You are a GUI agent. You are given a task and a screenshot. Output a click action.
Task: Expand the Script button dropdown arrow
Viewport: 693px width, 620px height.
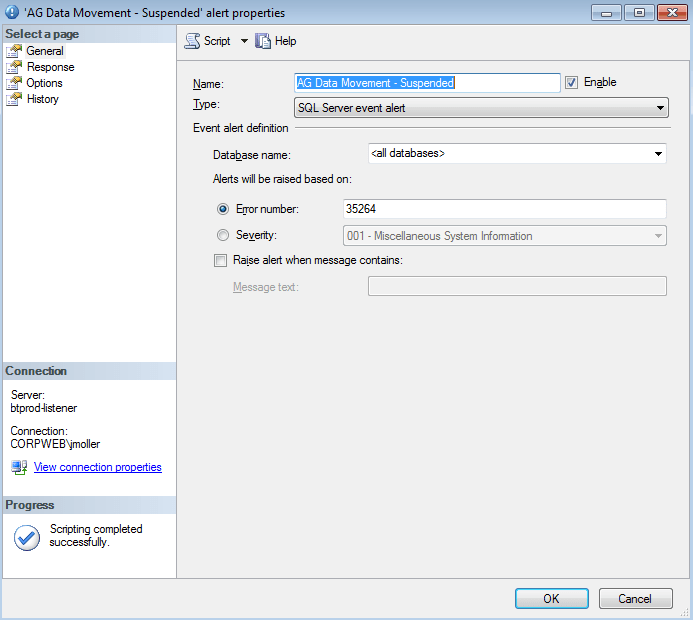coord(244,41)
